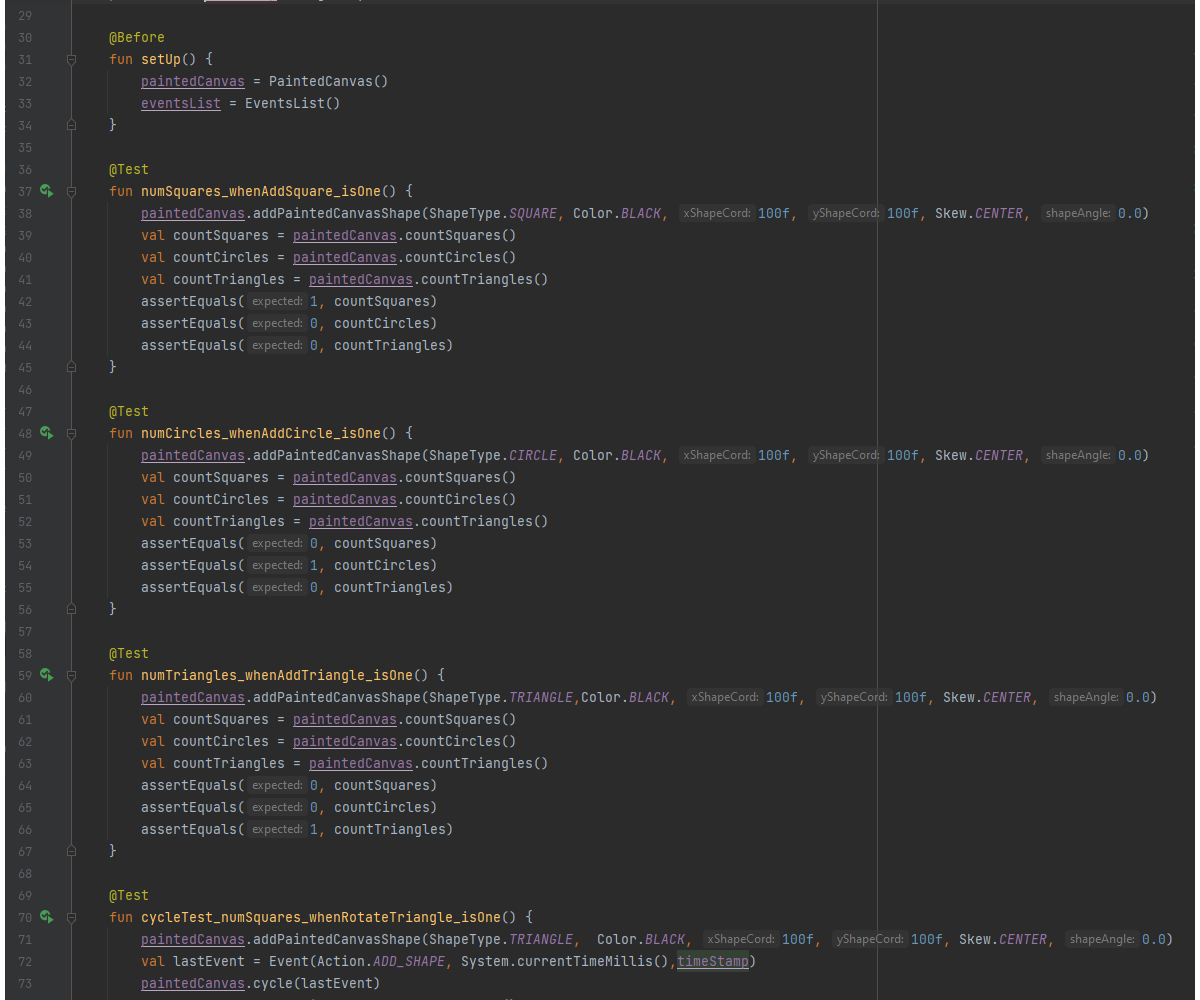Image resolution: width=1200 pixels, height=1000 pixels.
Task: Collapse numSquares_whenAddSquare_isOne function fold marker
Action: [x=71, y=191]
